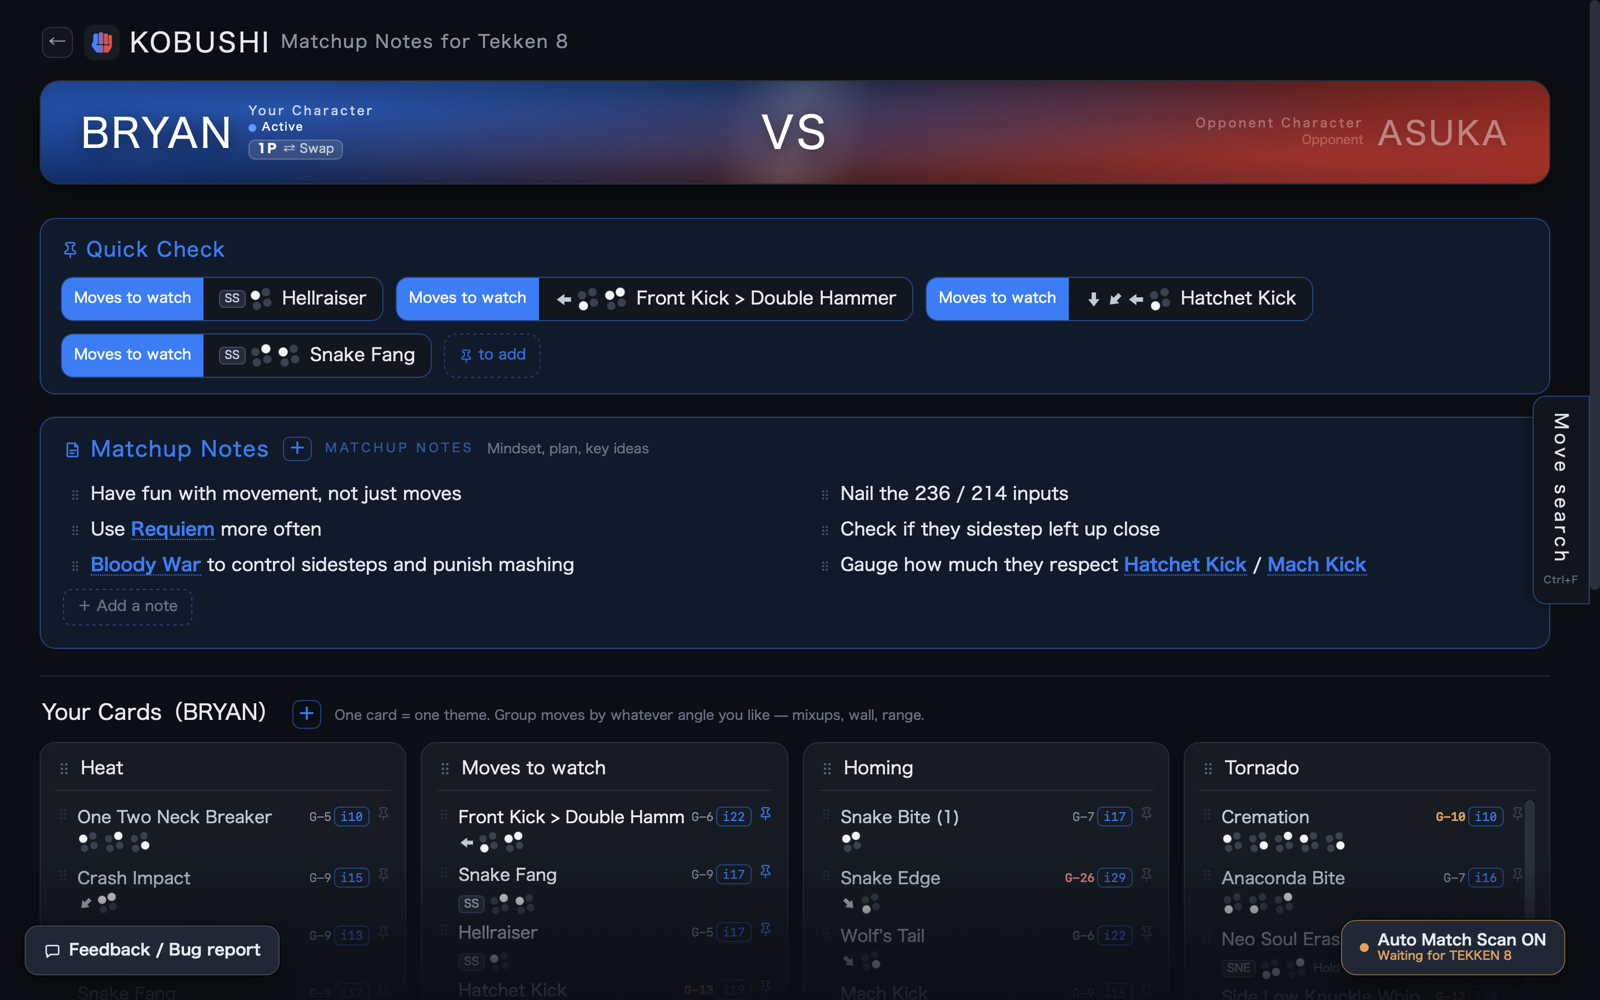Viewport: 1600px width, 1000px height.
Task: Expand the Move search side panel
Action: [1560, 499]
